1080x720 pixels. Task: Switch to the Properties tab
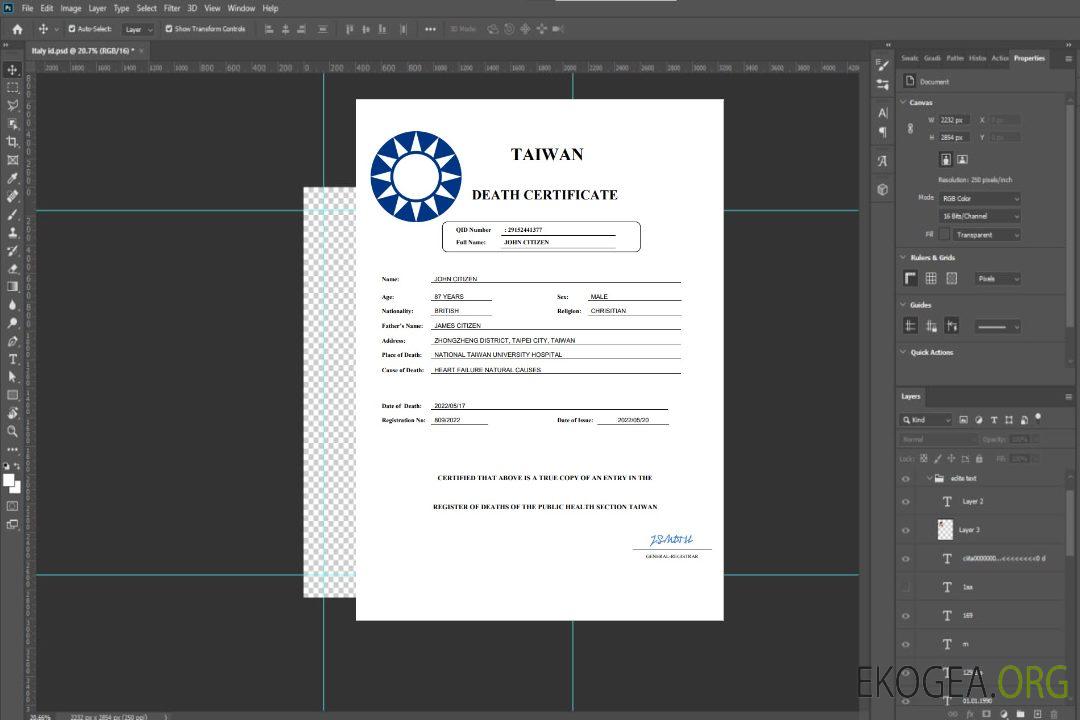pos(1029,59)
